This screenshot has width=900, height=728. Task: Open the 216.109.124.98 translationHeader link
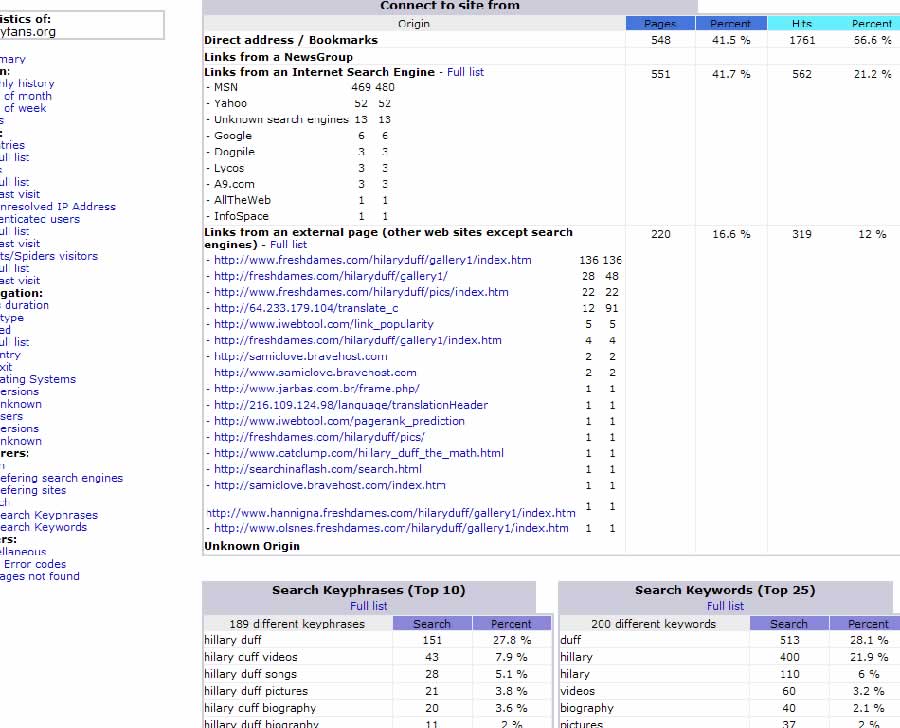[351, 405]
